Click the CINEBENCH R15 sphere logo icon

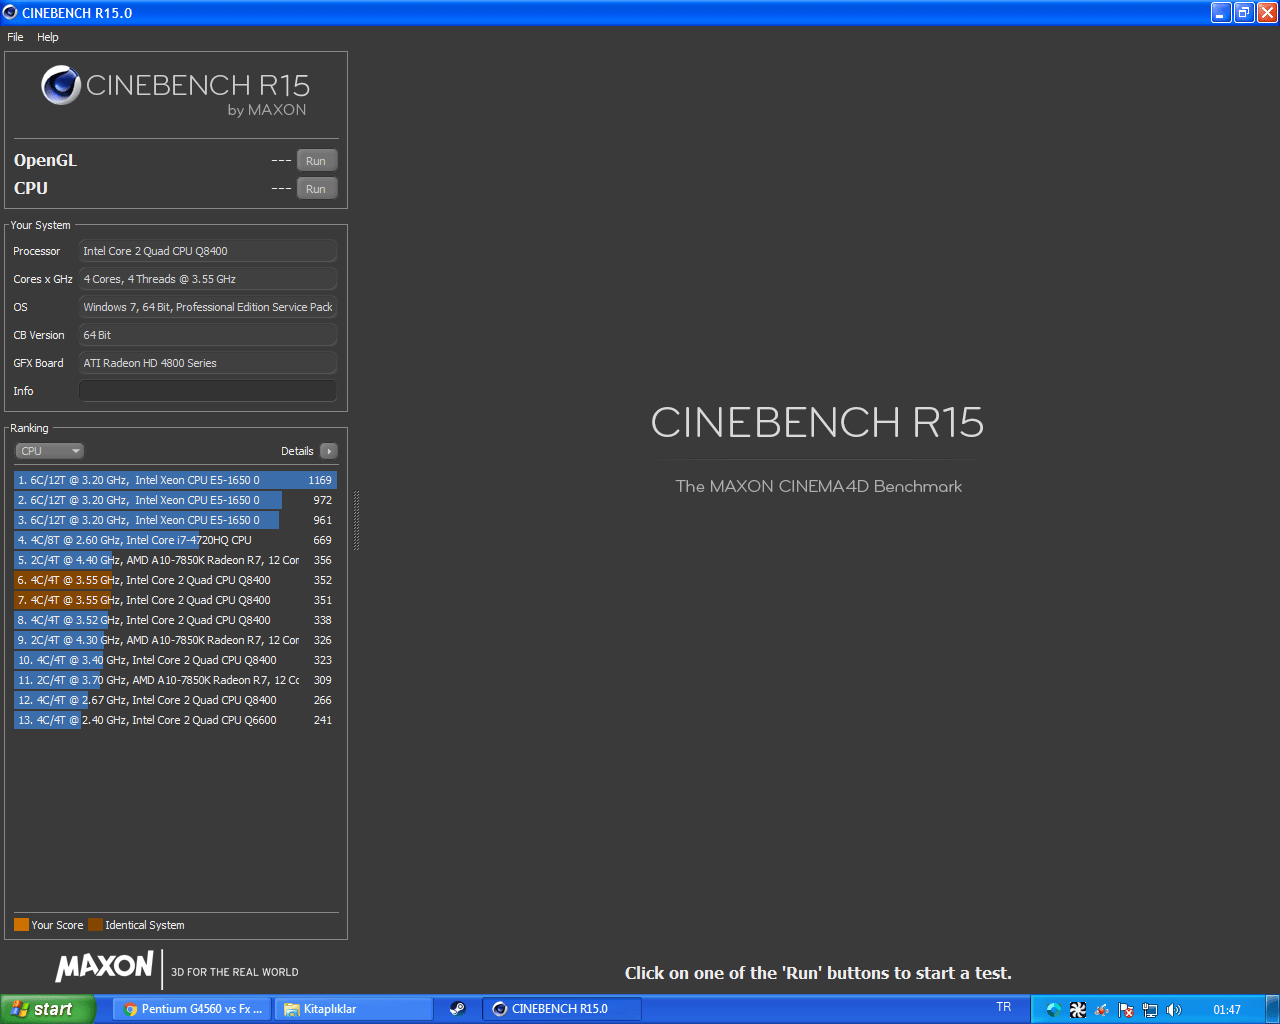61,86
